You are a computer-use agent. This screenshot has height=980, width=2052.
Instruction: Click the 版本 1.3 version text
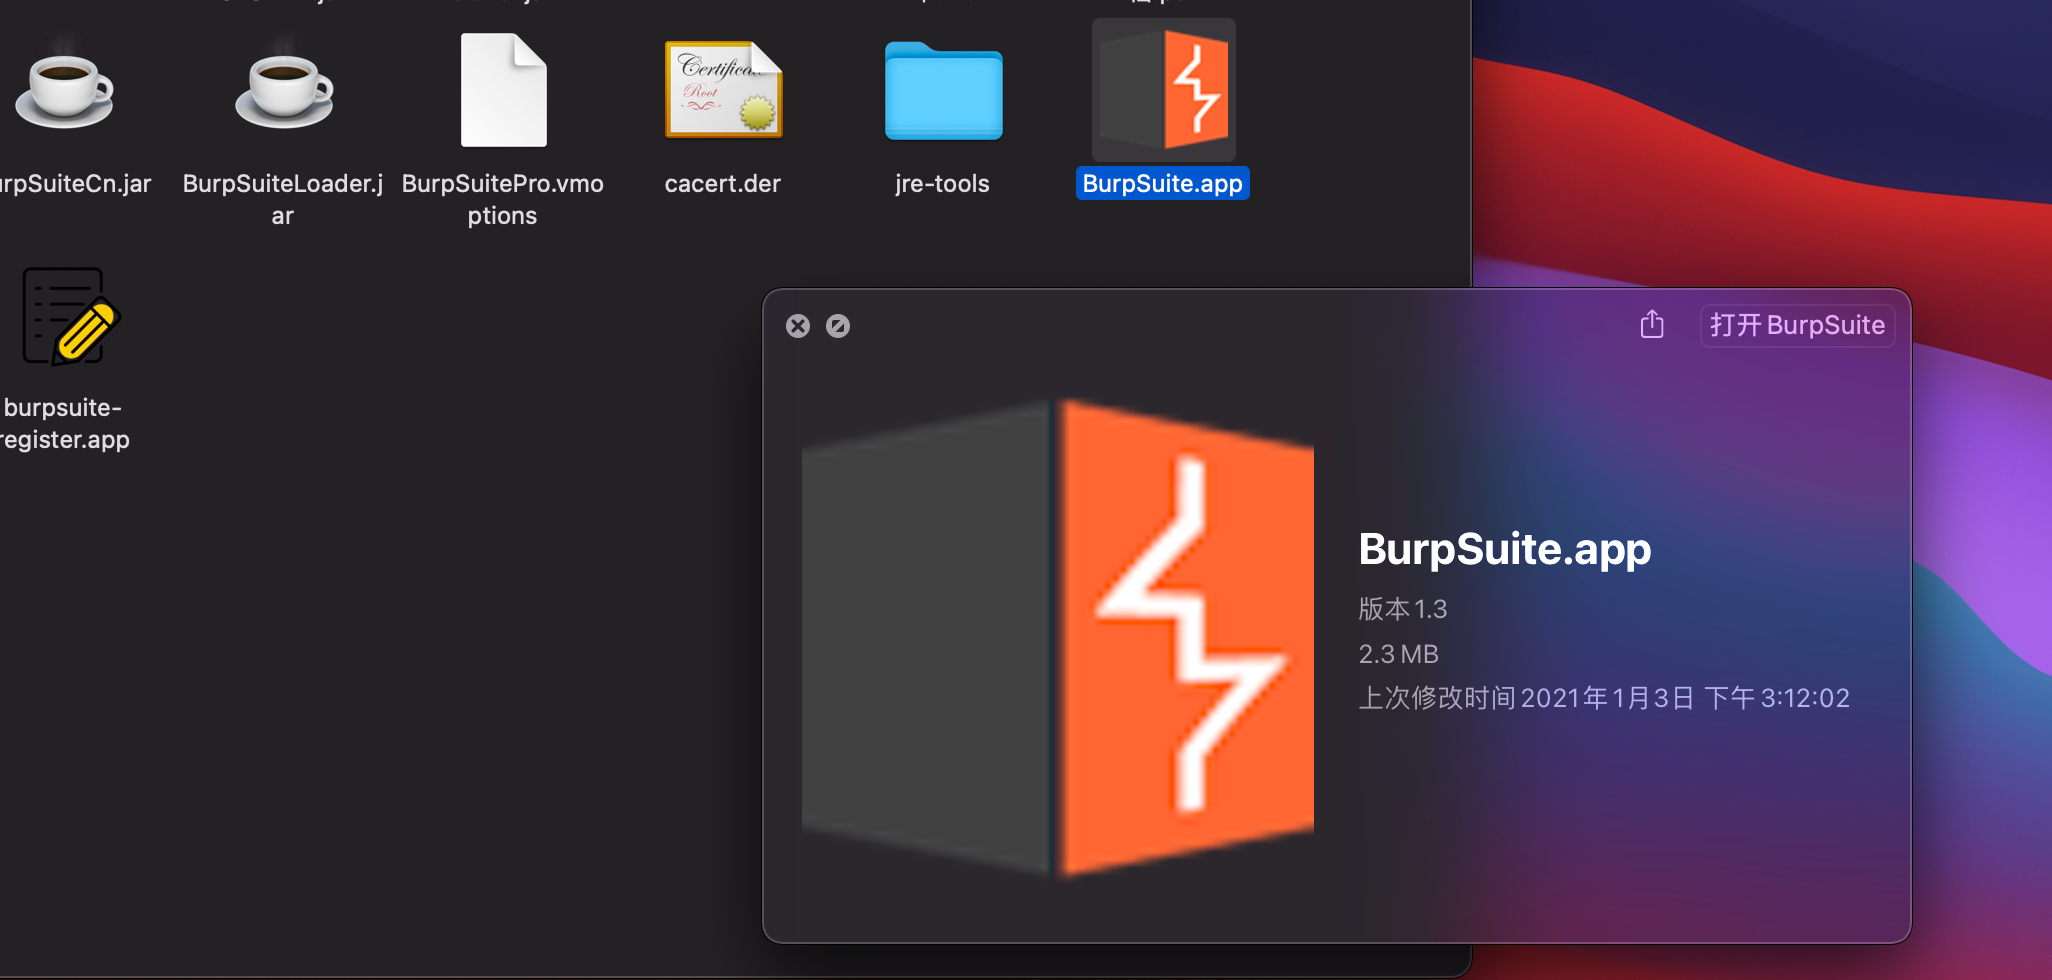(x=1403, y=609)
